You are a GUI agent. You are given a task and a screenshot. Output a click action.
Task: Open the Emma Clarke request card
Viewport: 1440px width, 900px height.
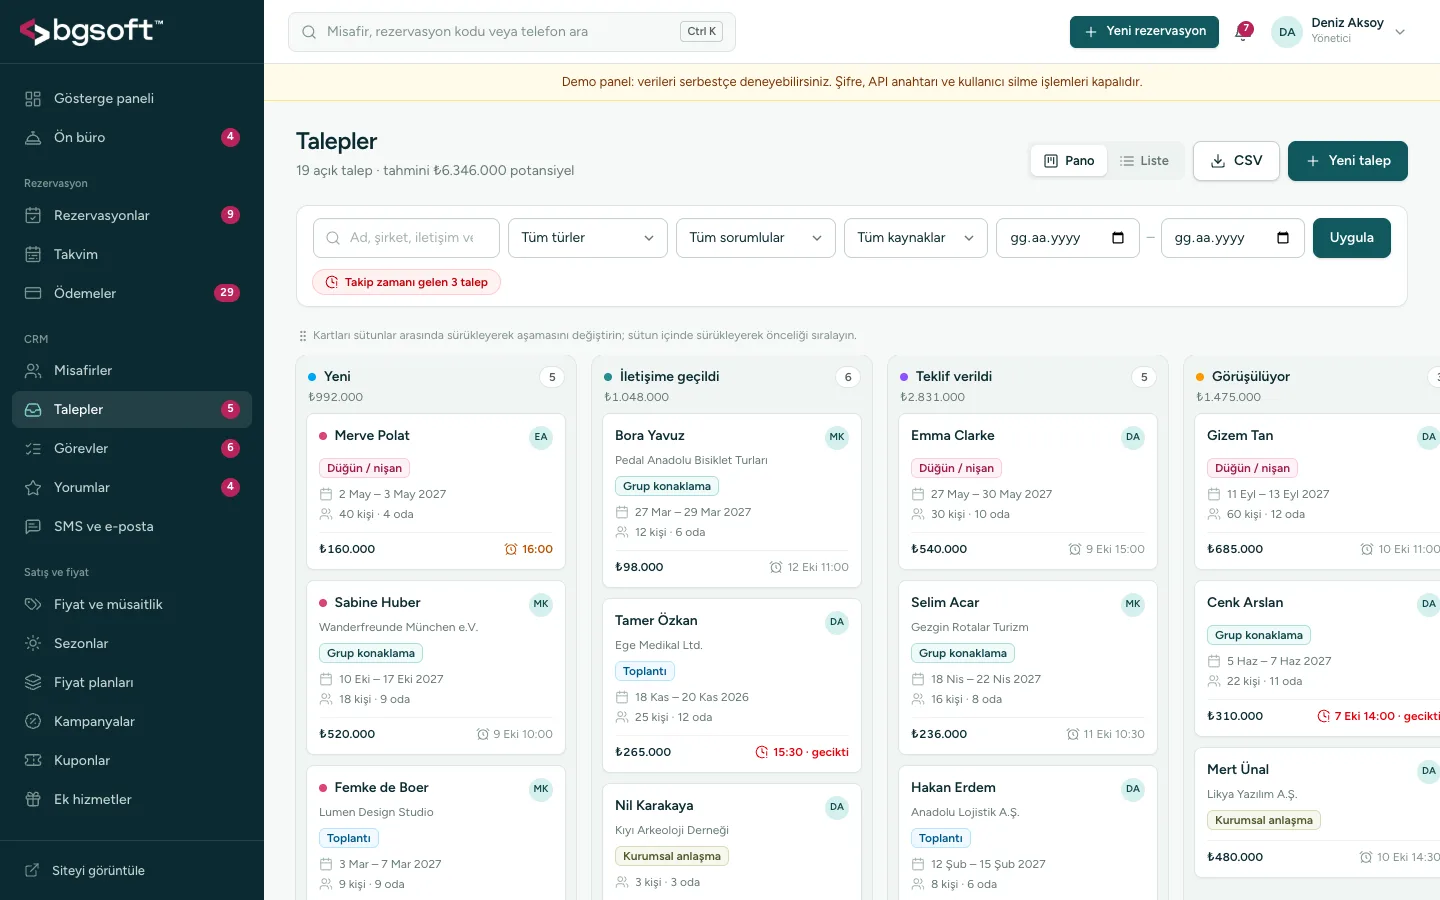[1028, 492]
